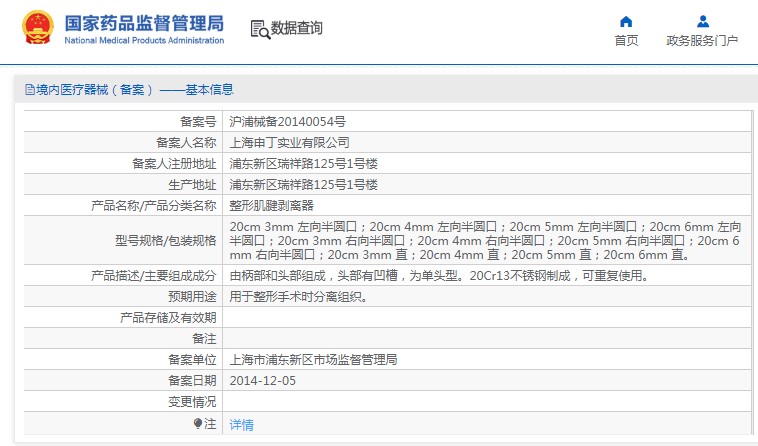
Task: Click company name 上海申丁实业有限公司
Action: 290,142
